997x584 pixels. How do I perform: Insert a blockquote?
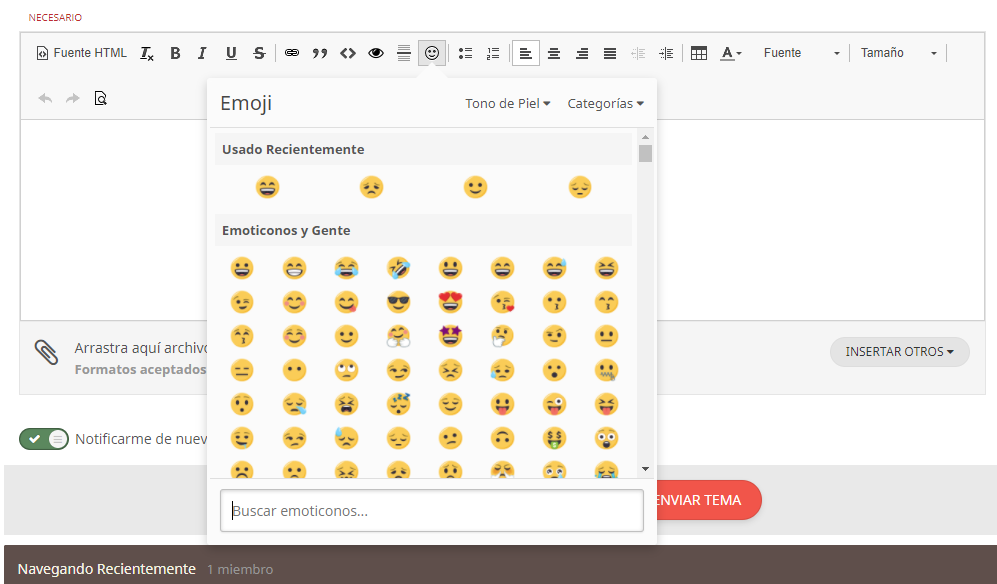[319, 53]
